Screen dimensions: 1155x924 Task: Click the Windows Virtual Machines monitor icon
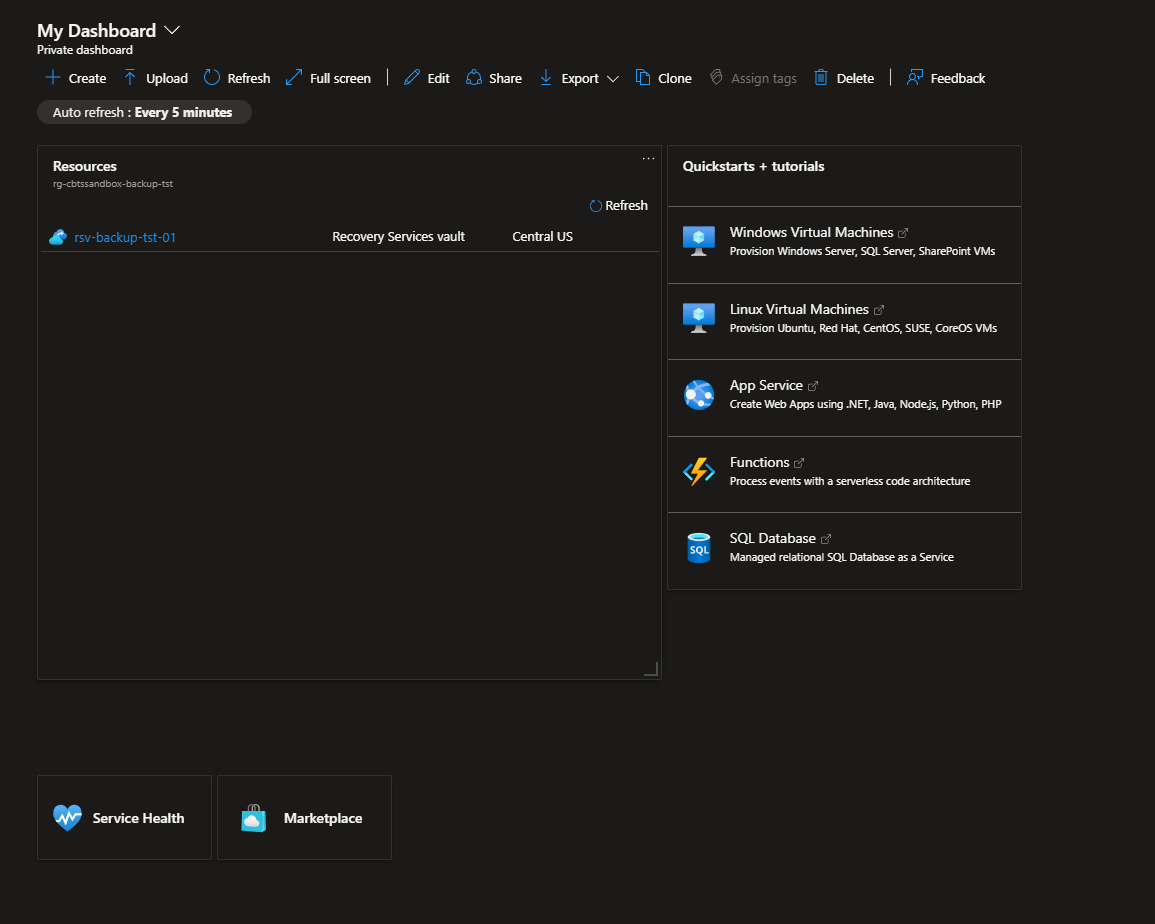pos(699,241)
